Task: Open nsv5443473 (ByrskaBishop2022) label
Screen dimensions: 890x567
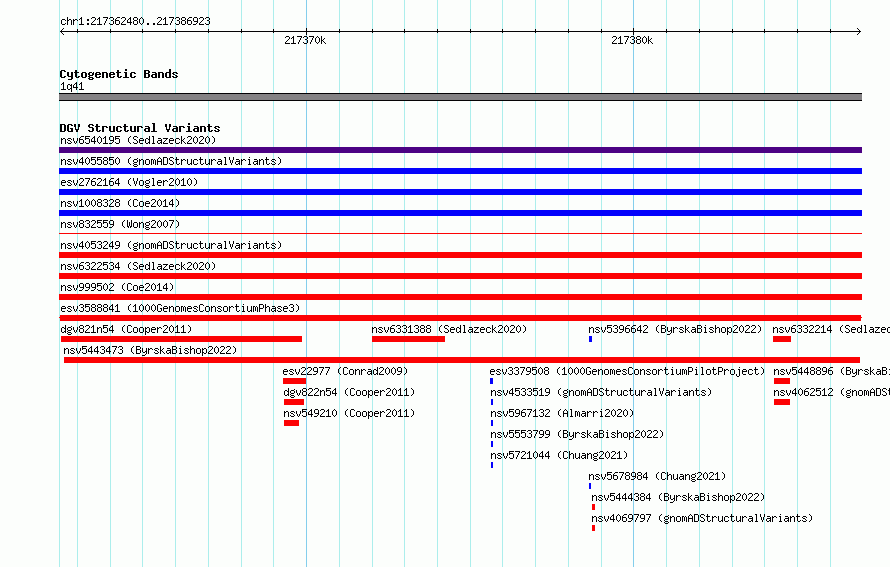Action: 150,350
